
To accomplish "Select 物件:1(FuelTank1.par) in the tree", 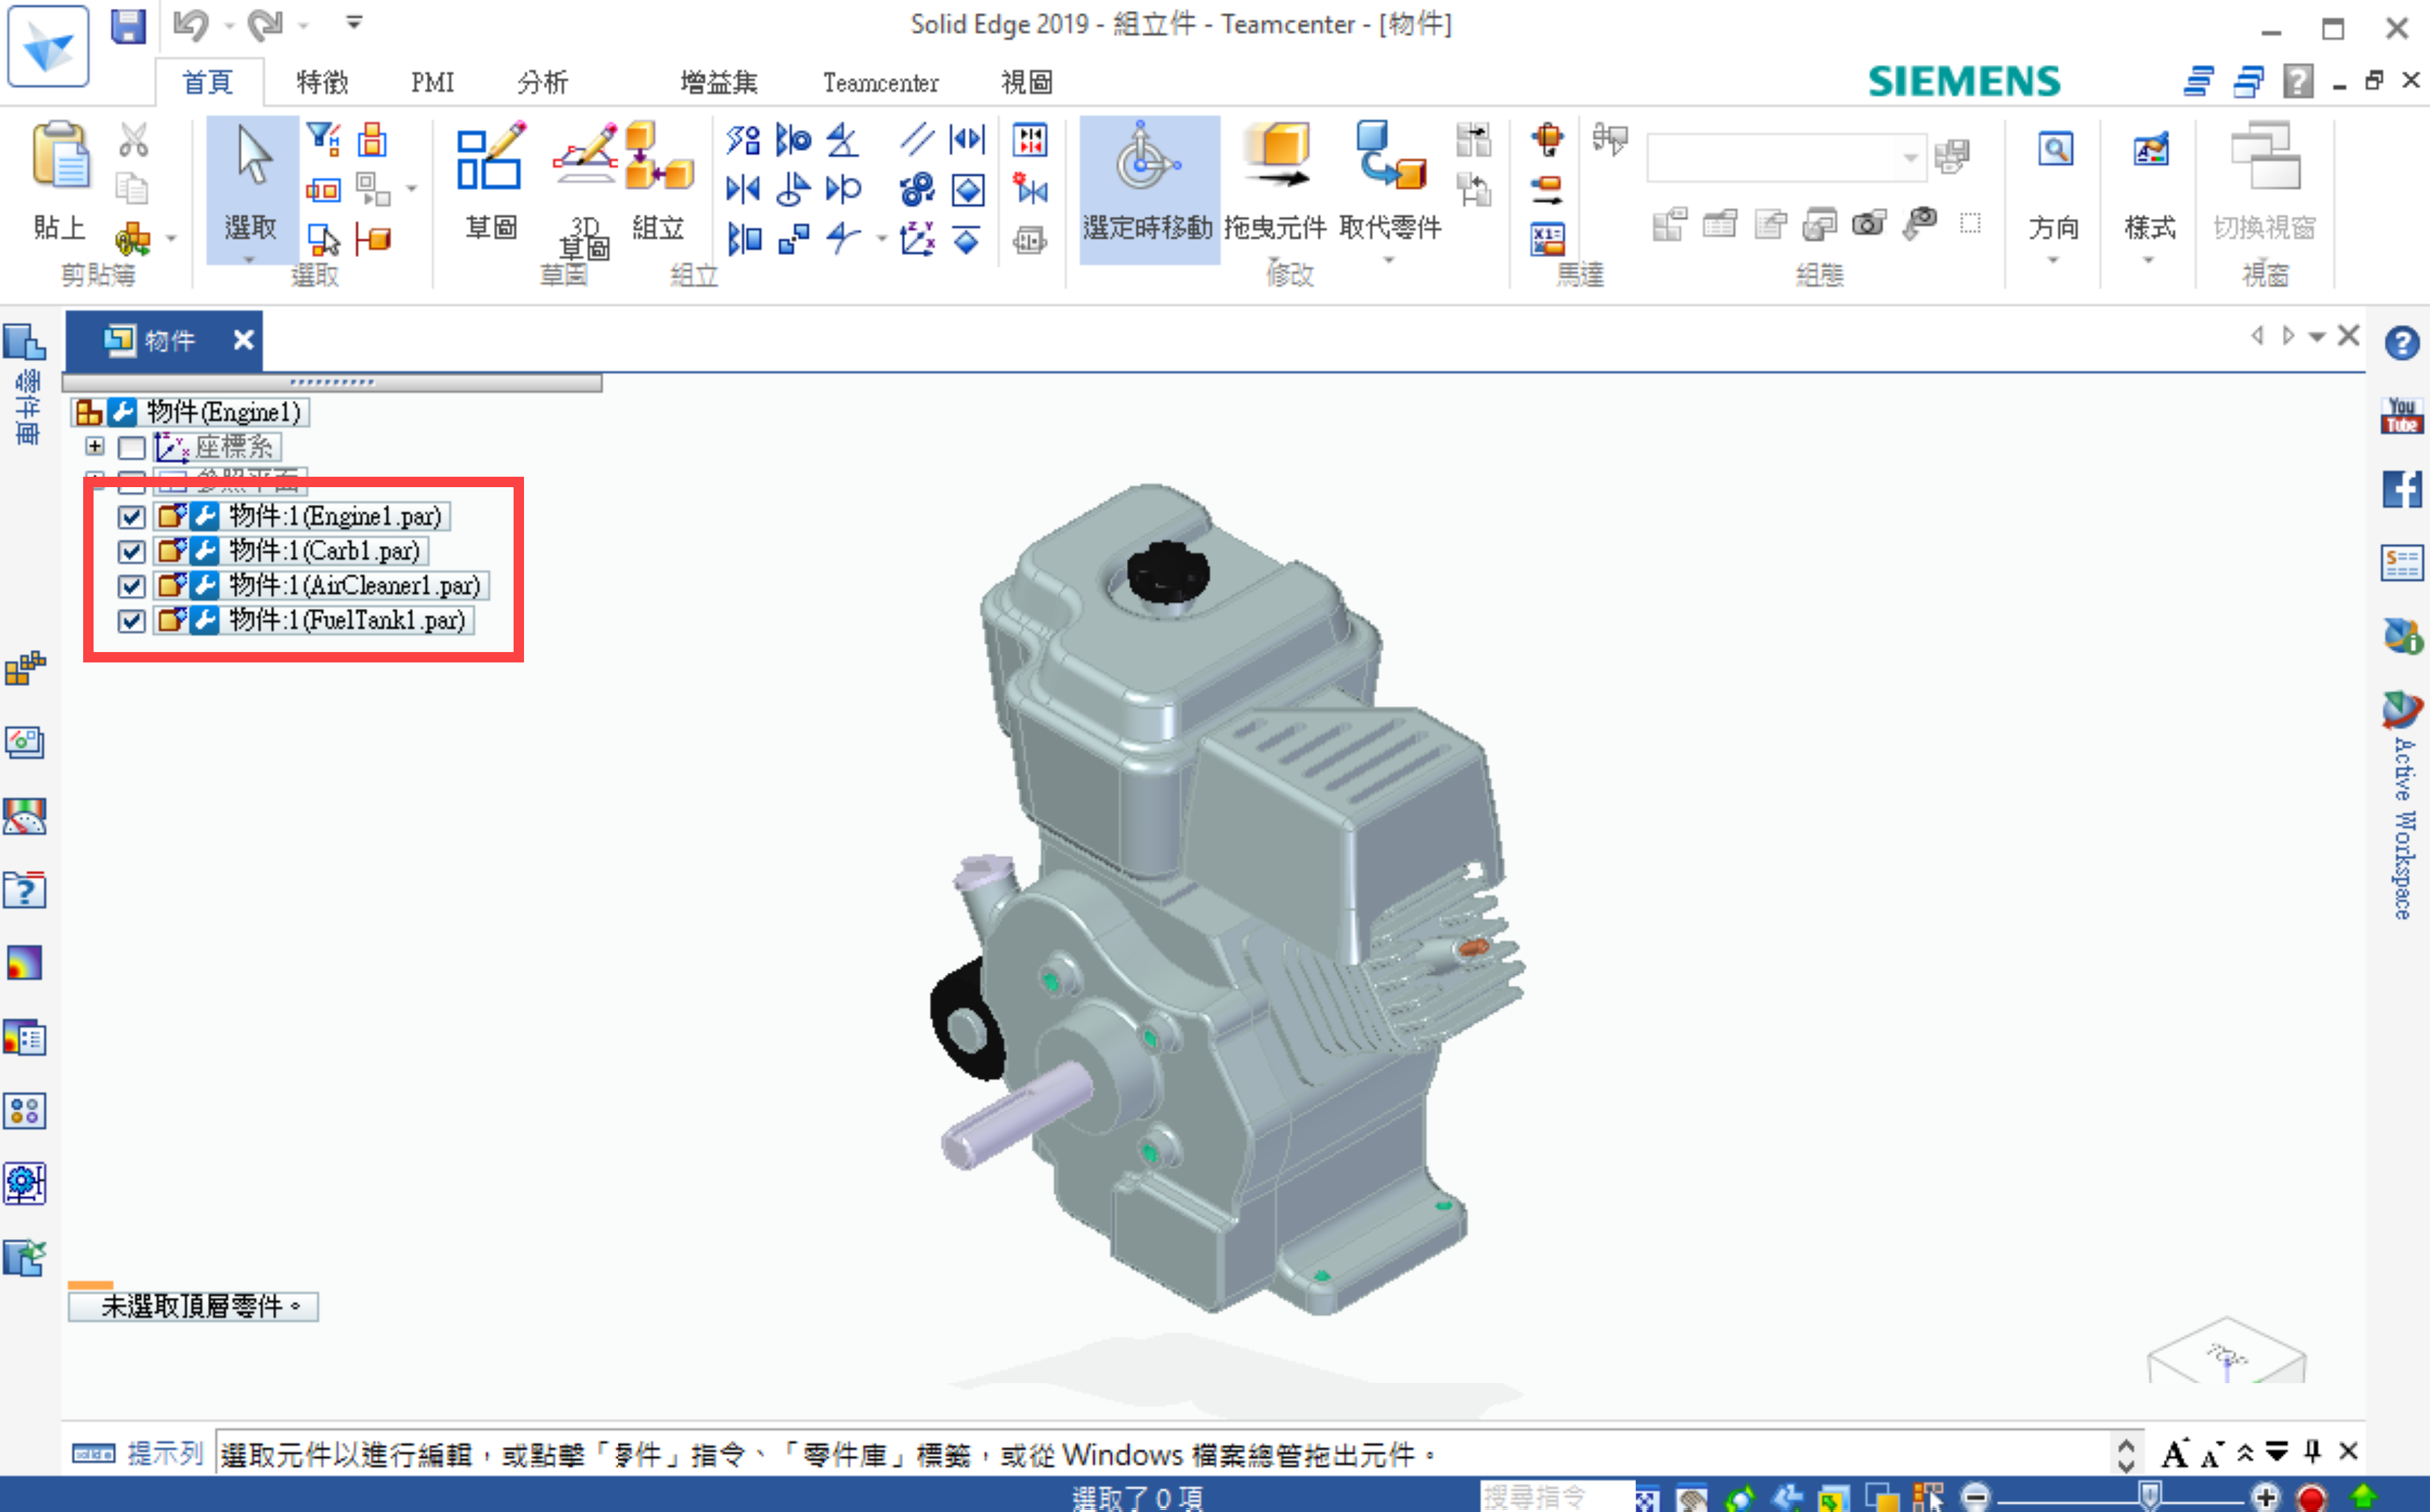I will pyautogui.click(x=347, y=621).
